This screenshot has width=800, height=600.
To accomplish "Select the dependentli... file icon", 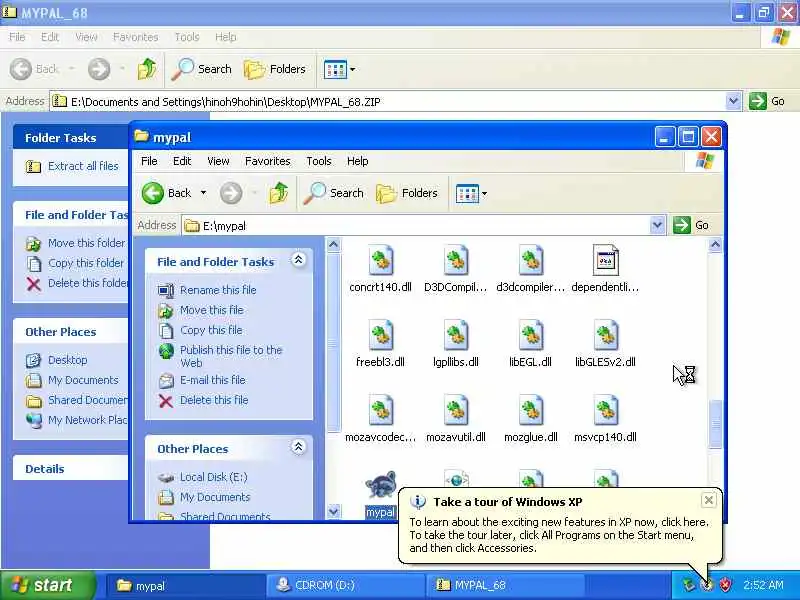I will [x=605, y=260].
